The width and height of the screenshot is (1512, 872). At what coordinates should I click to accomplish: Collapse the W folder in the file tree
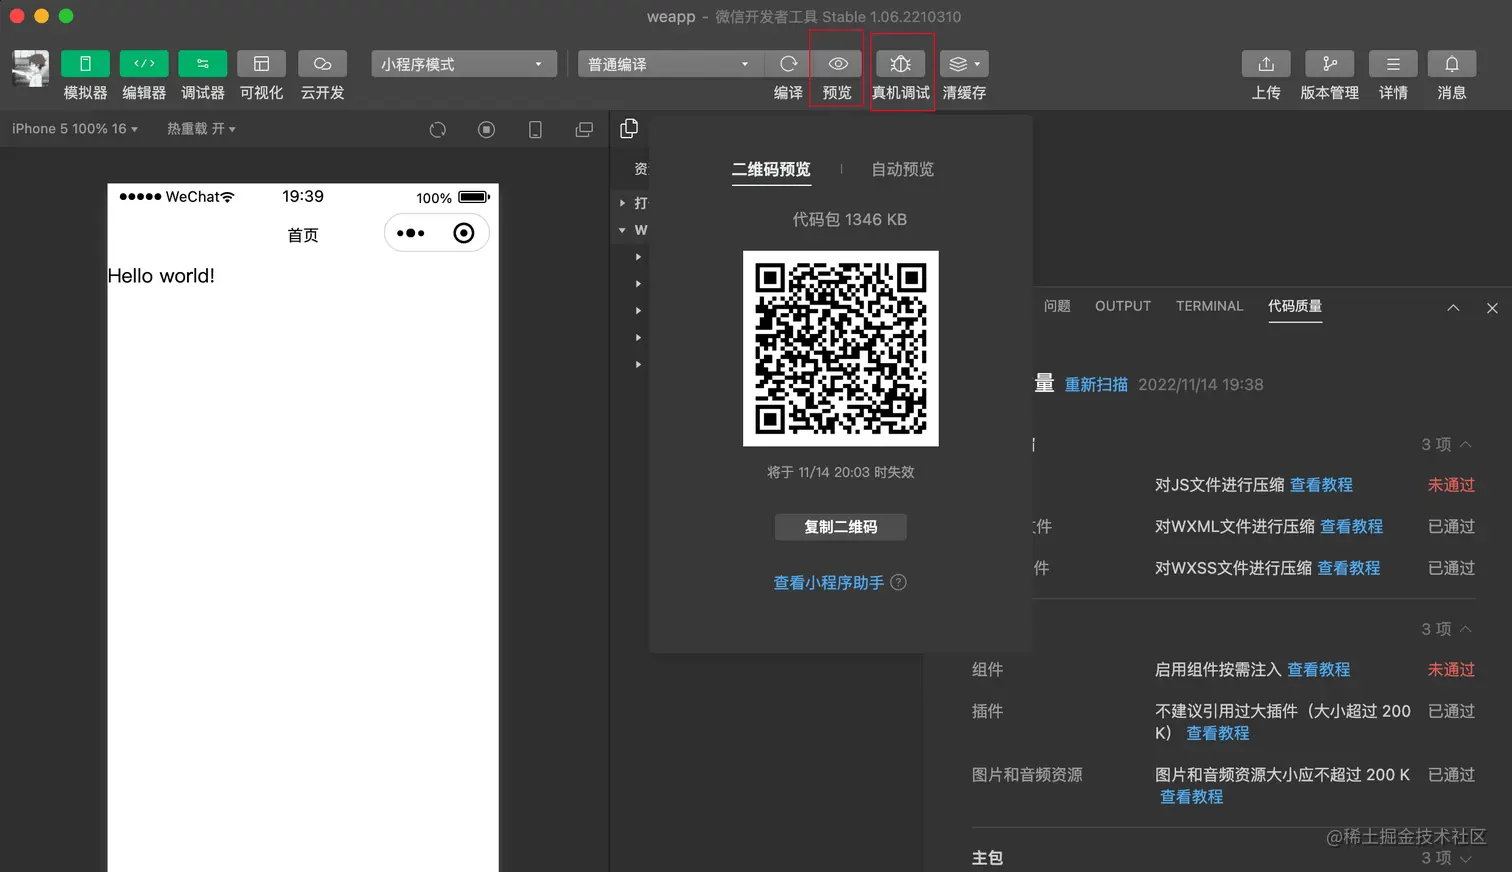pyautogui.click(x=622, y=230)
